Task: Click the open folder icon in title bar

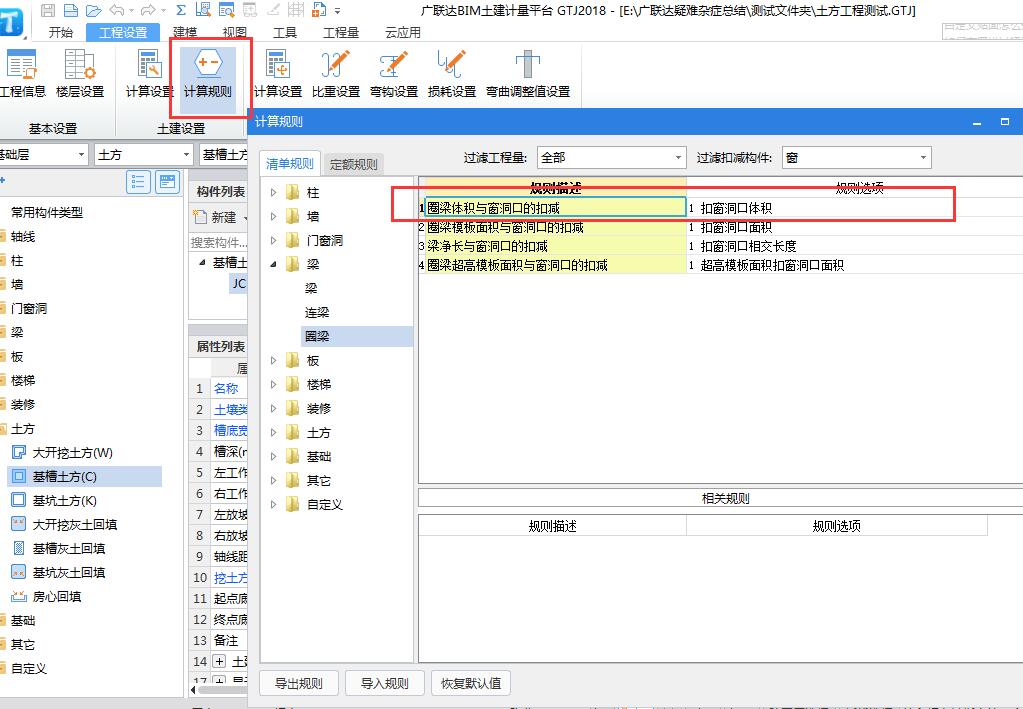Action: tap(94, 10)
